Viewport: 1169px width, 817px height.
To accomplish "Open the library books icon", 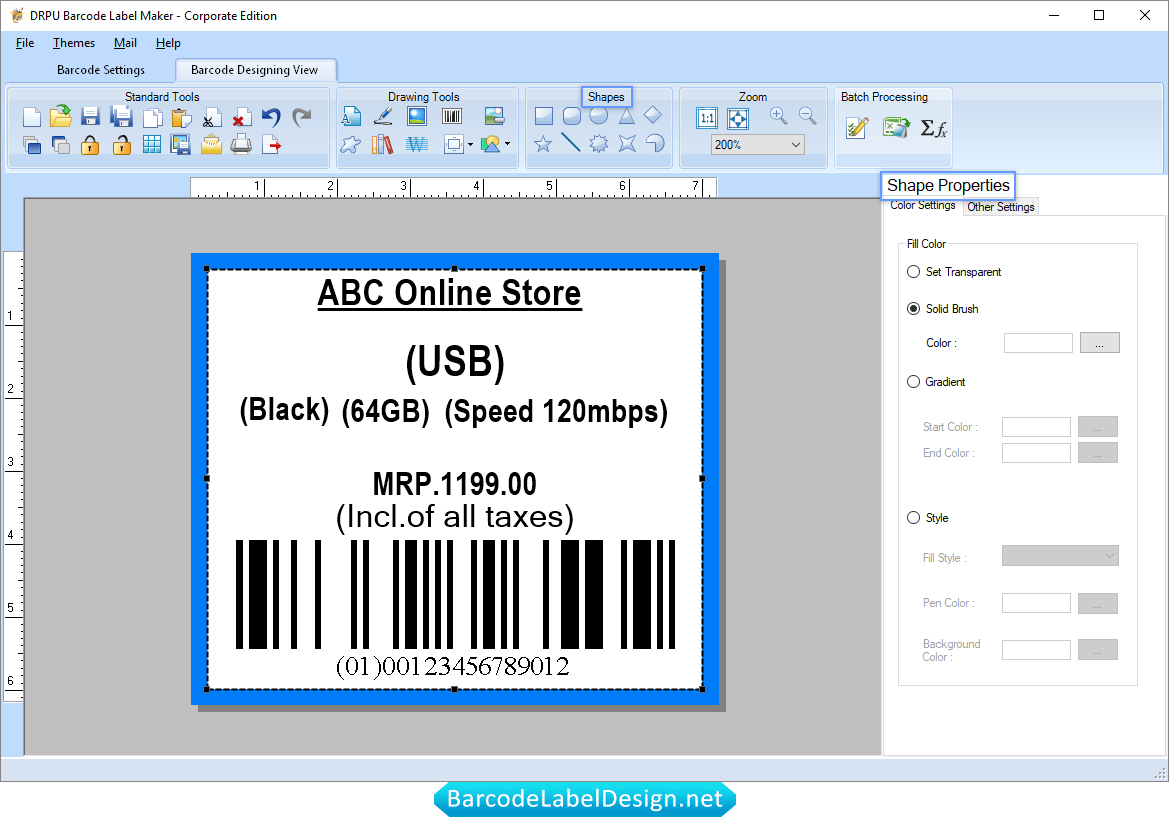I will [x=382, y=144].
